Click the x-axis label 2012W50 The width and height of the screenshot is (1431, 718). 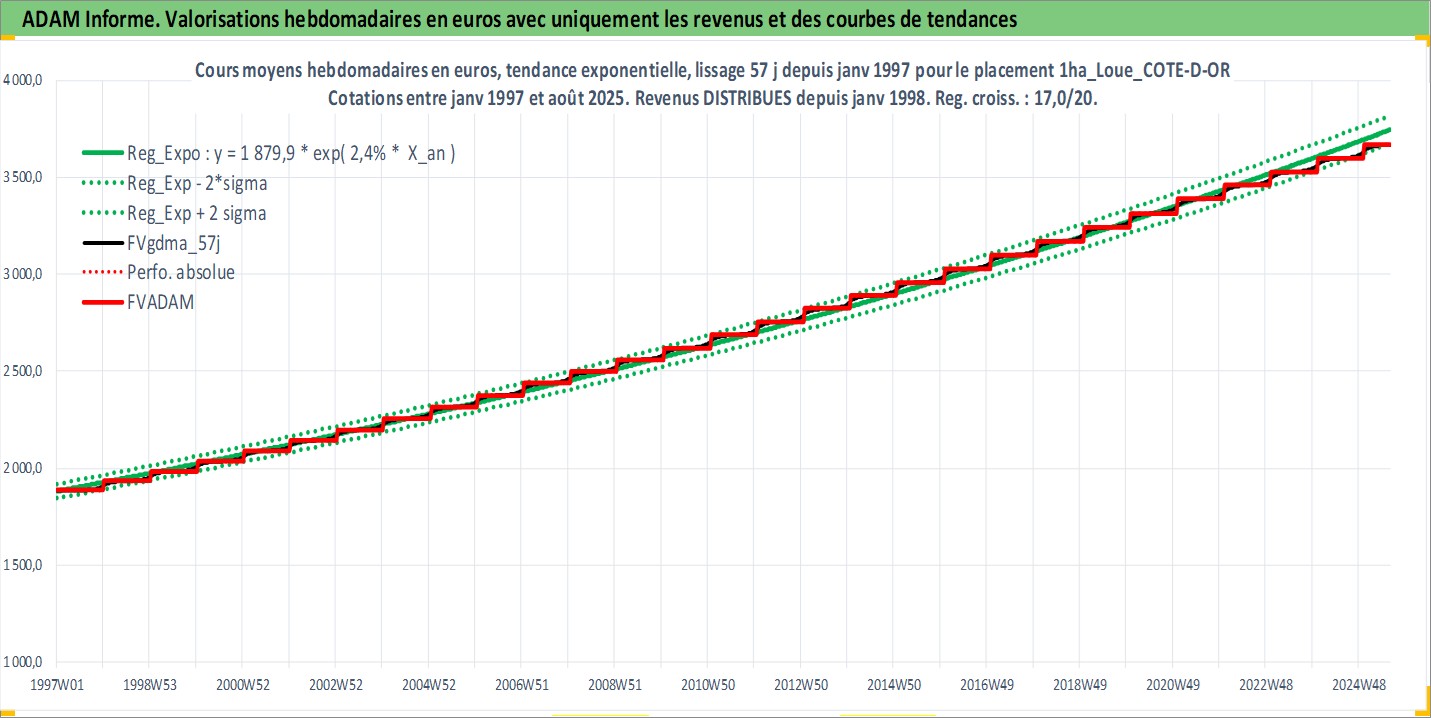[x=800, y=685]
